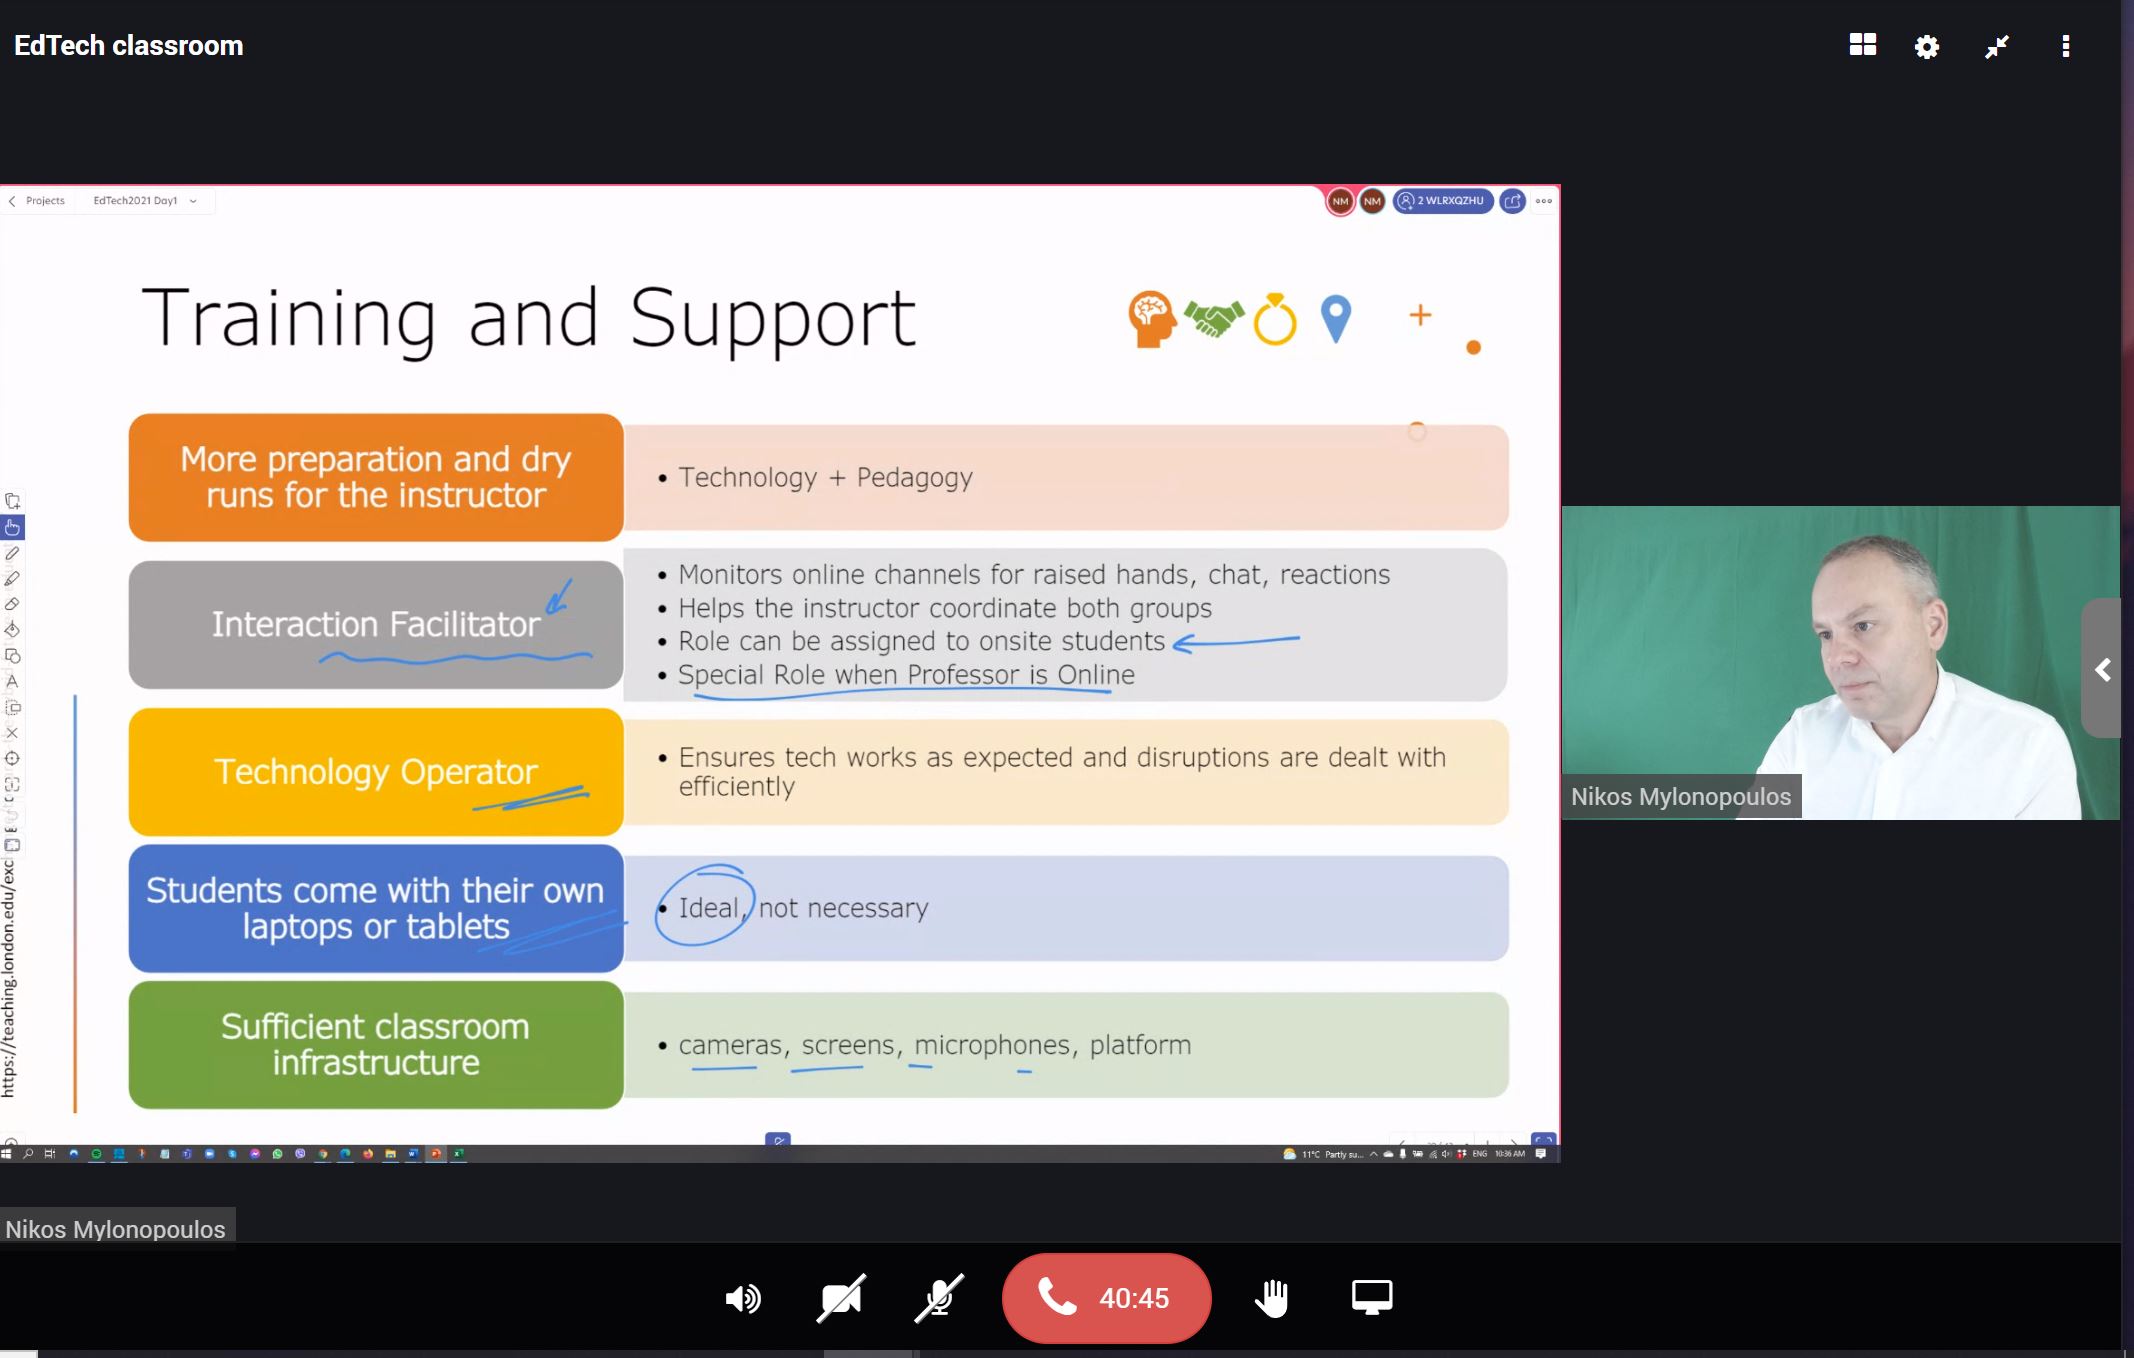Click the blue location pin icon

(x=1336, y=319)
